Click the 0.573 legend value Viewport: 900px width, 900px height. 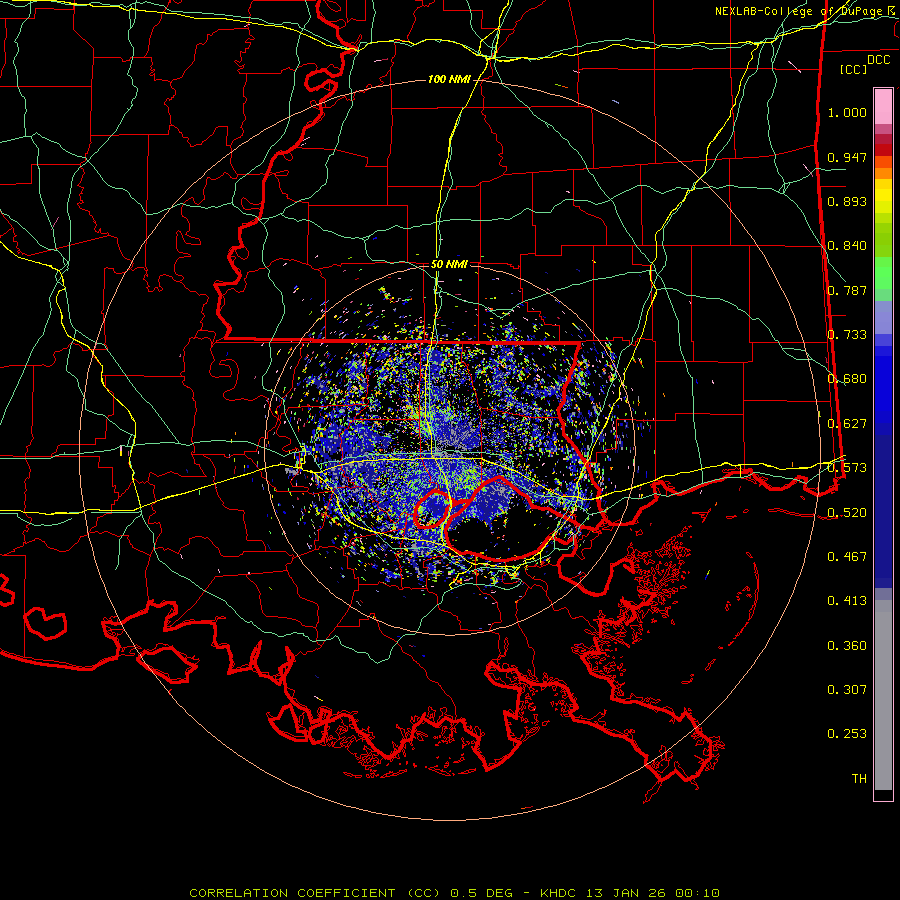(847, 468)
